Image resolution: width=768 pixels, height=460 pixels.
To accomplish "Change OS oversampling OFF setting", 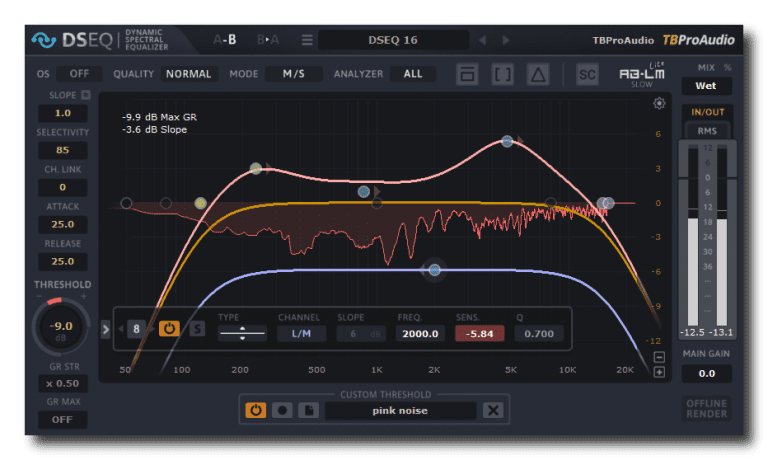I will pos(79,74).
